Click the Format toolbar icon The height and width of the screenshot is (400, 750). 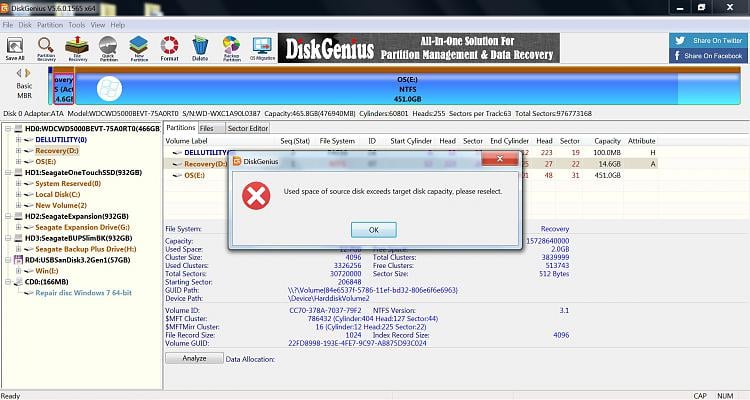tap(169, 49)
